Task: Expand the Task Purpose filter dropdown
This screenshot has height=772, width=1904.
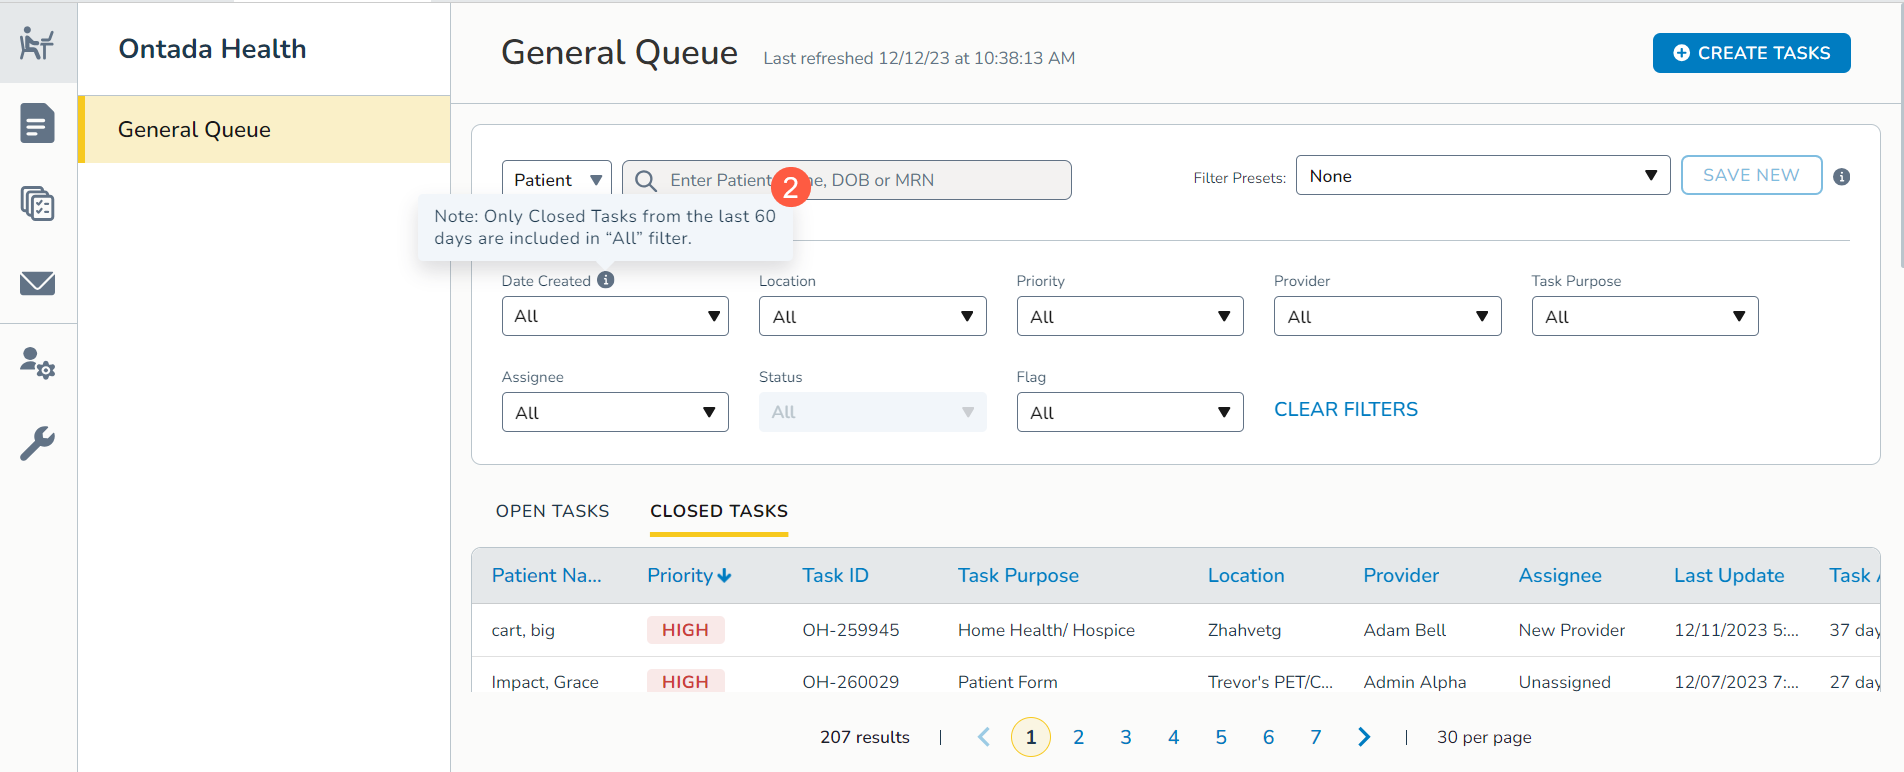Action: (1644, 316)
